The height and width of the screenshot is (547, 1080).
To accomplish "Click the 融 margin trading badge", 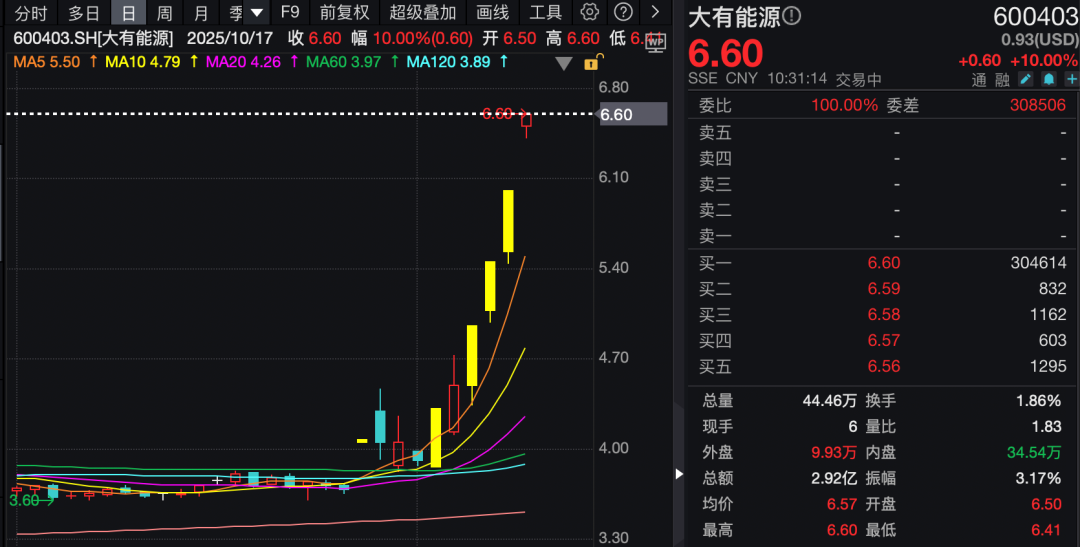I will click(x=1003, y=79).
